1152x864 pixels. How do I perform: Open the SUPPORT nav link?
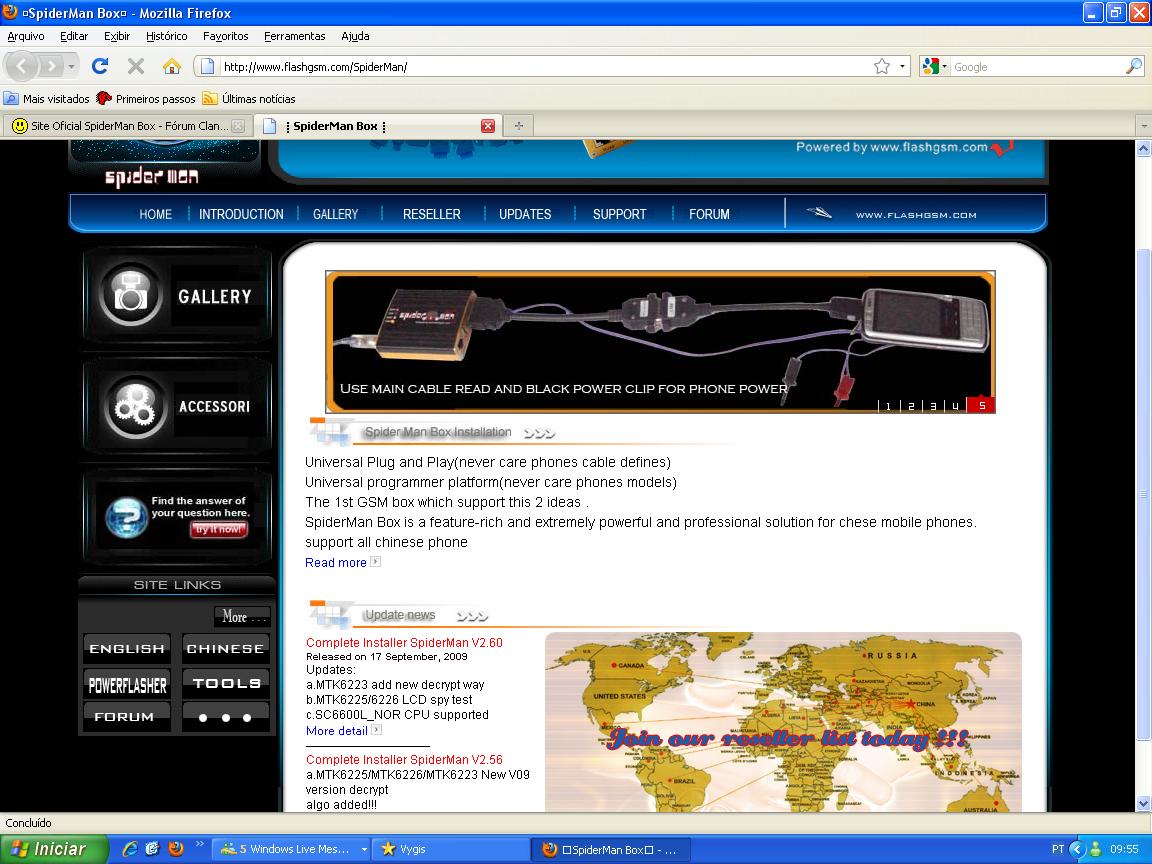pos(619,214)
